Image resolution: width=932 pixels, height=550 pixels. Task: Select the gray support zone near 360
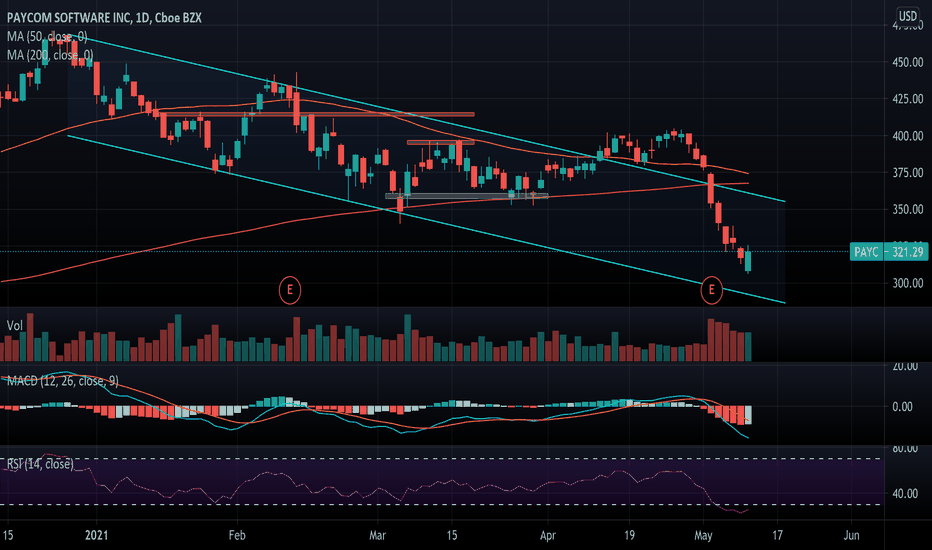(467, 196)
